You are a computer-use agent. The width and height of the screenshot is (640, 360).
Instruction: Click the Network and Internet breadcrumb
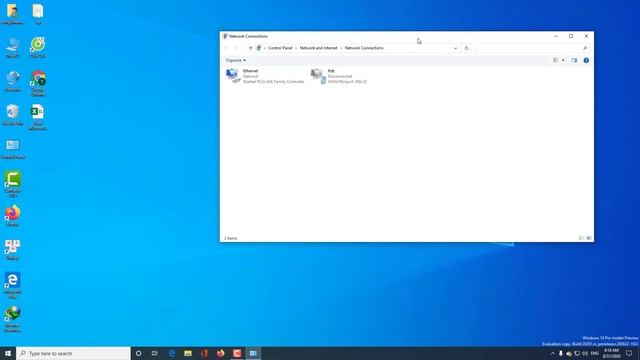click(x=318, y=48)
